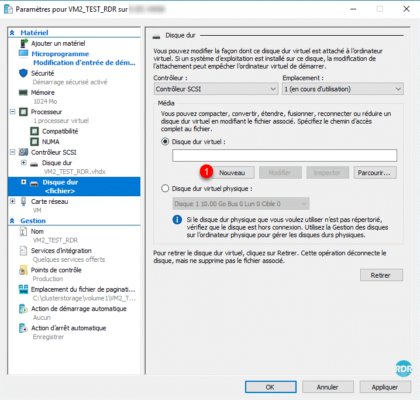420x400 pixels.
Task: Click the Sécurité shield icon
Action: click(x=23, y=73)
